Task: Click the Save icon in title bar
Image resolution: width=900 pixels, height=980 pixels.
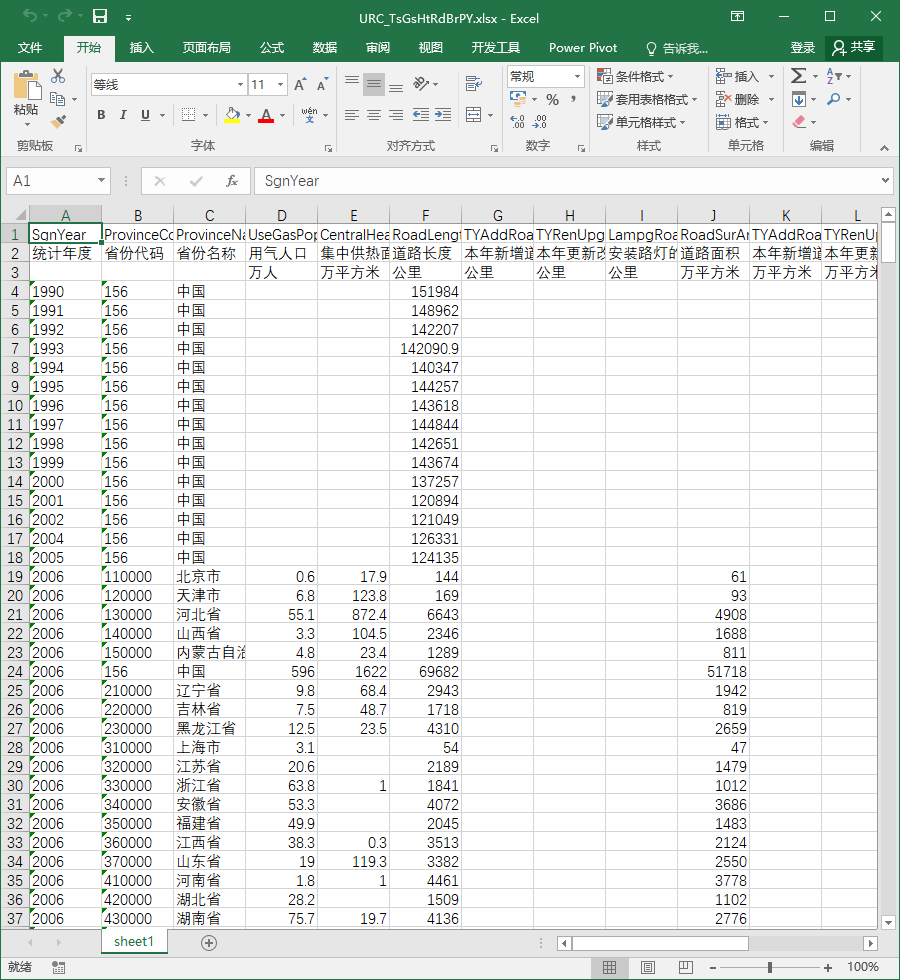Action: 100,17
